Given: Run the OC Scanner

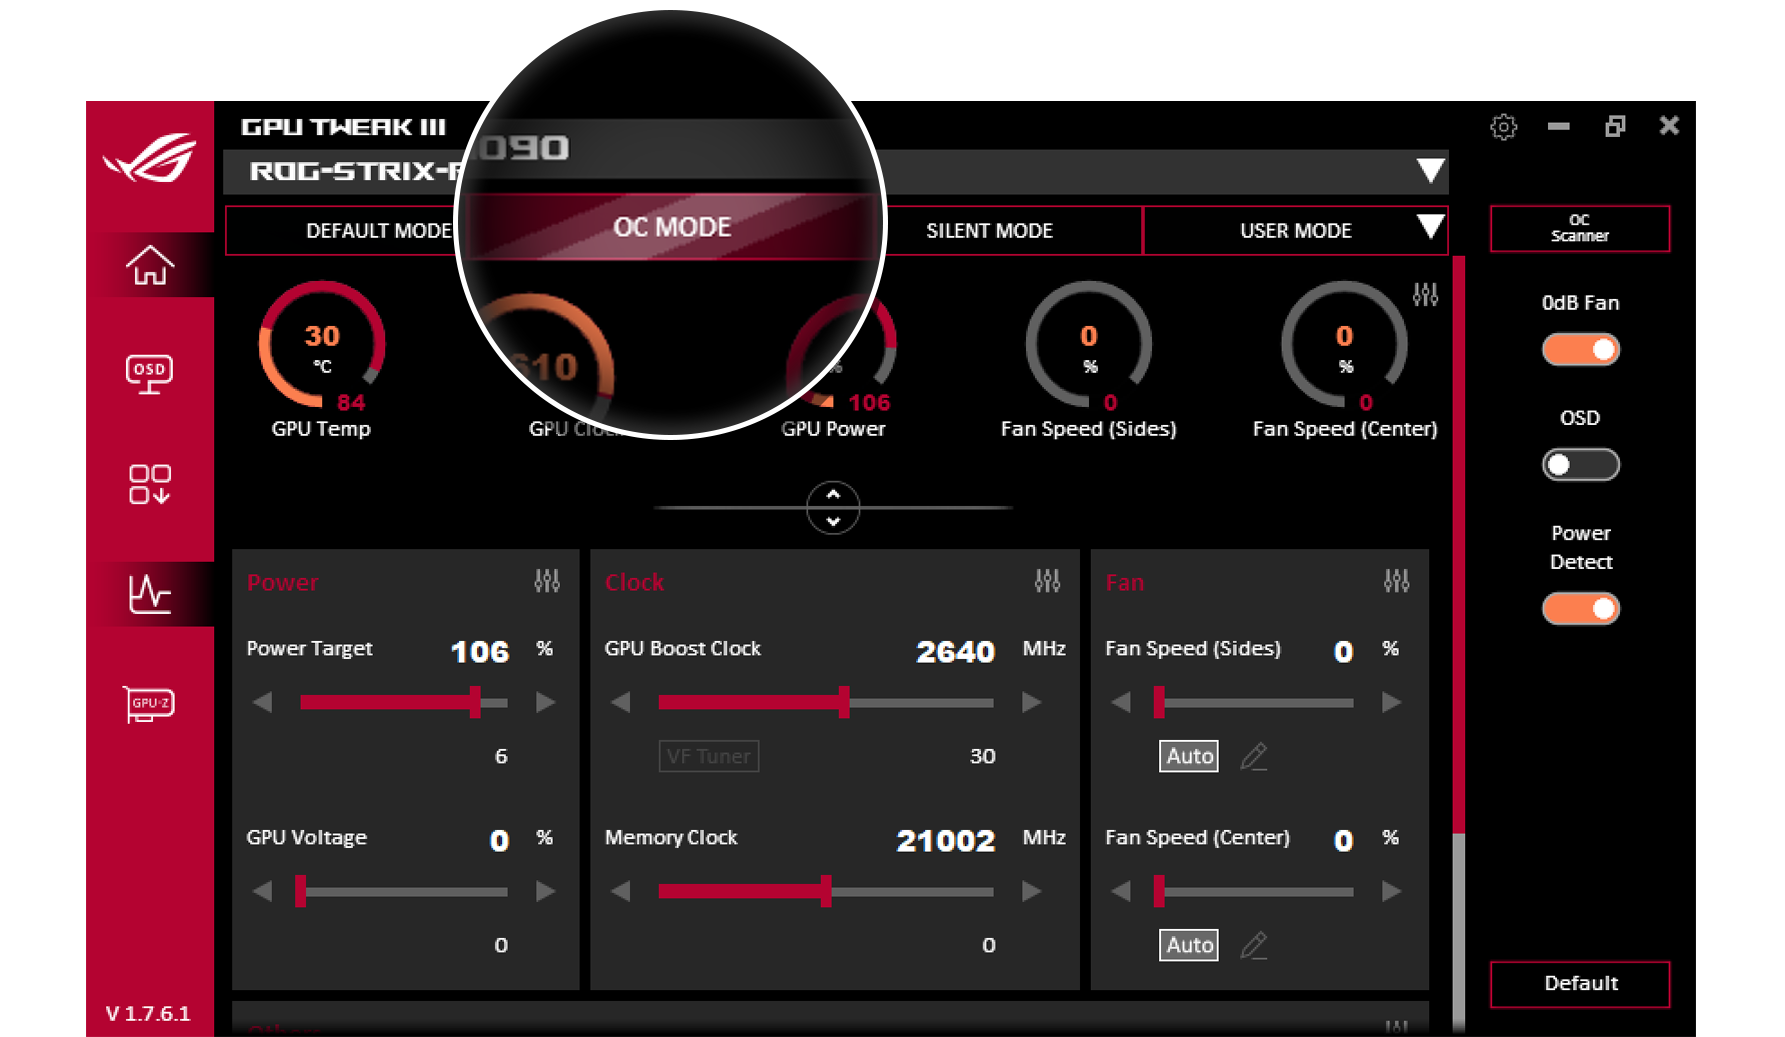Looking at the screenshot, I should 1580,228.
